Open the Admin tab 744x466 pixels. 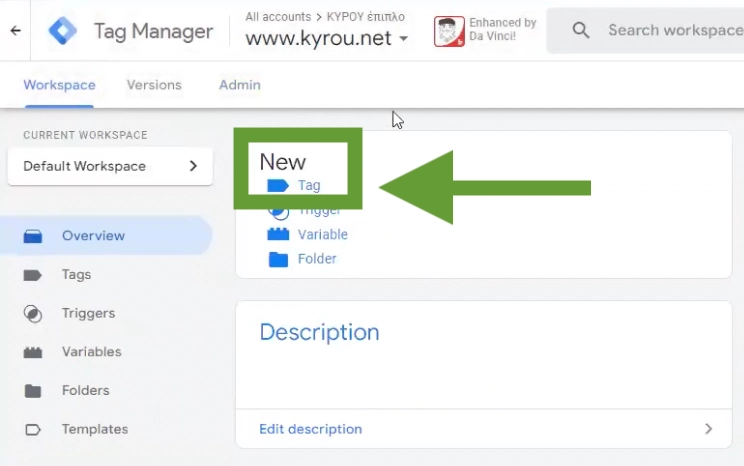click(x=240, y=85)
